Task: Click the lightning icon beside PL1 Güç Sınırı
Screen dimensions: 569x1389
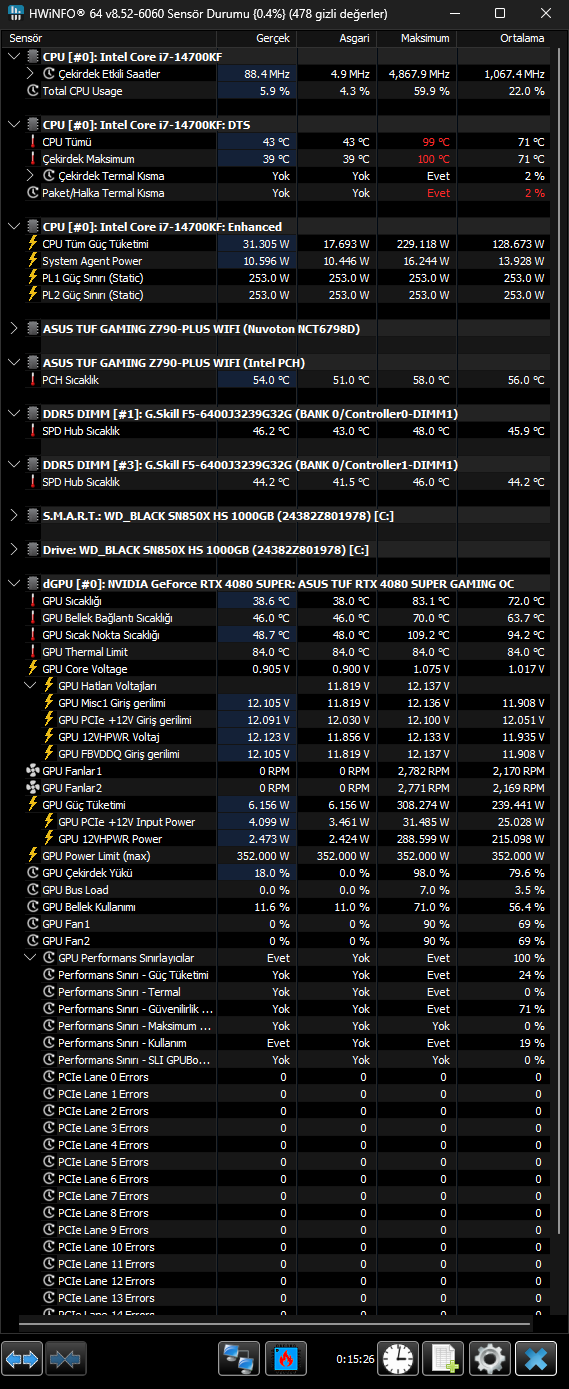Action: [33, 278]
